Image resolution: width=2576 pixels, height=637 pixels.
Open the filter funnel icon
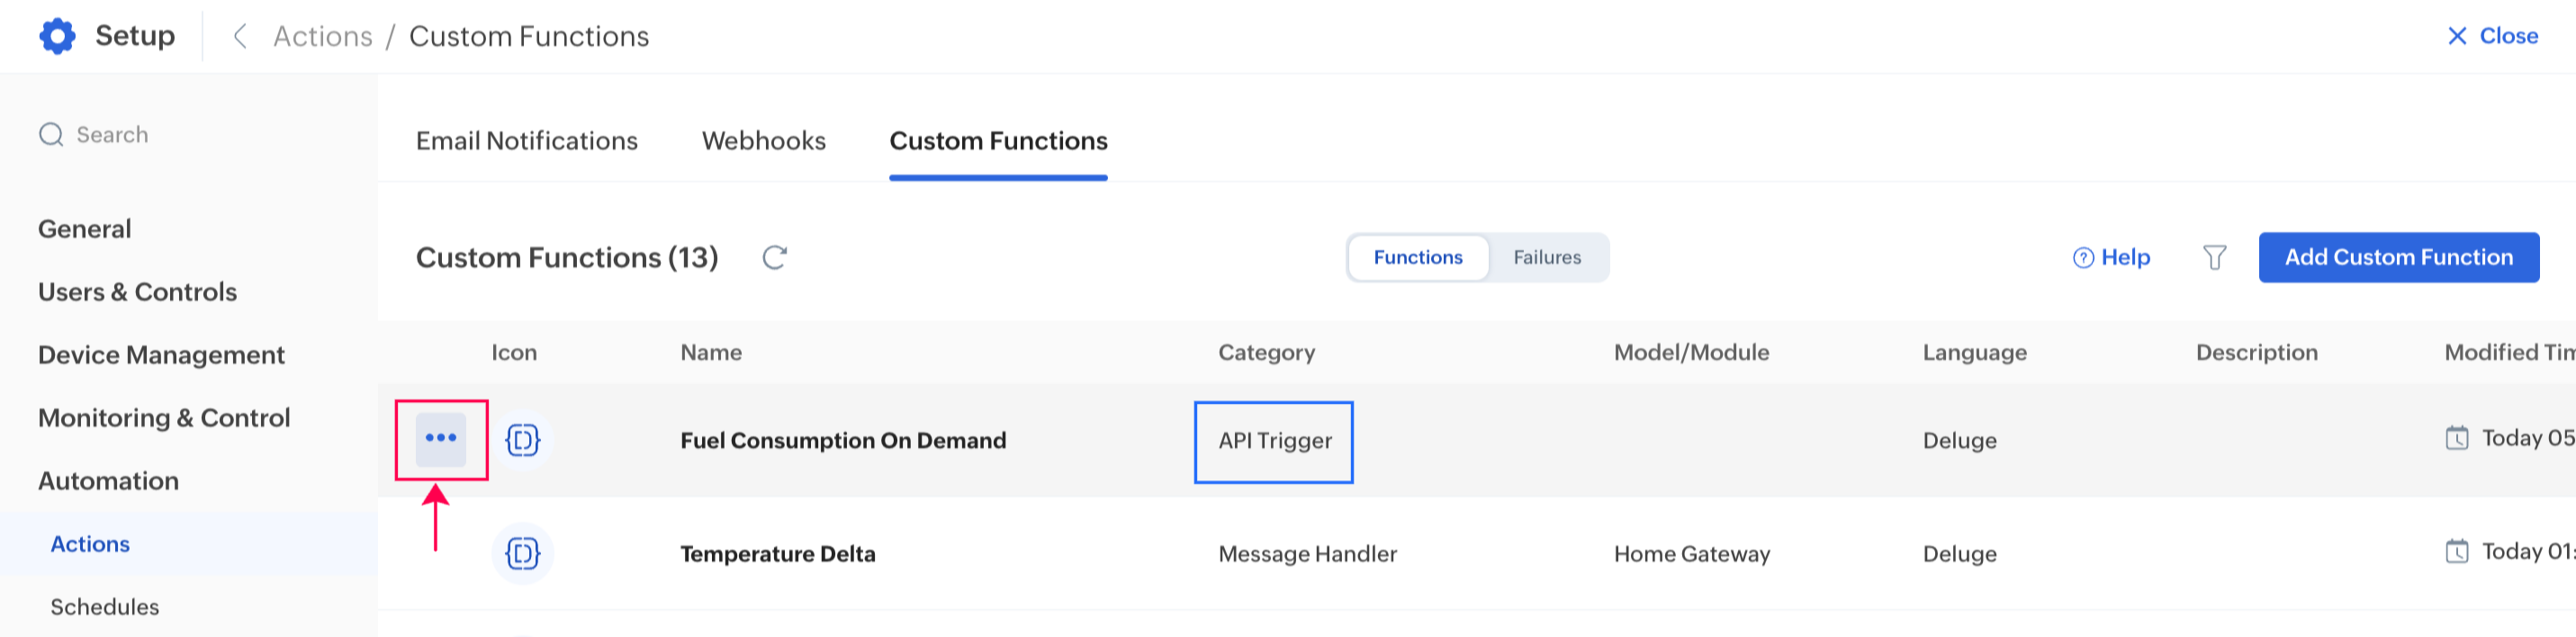click(2214, 257)
